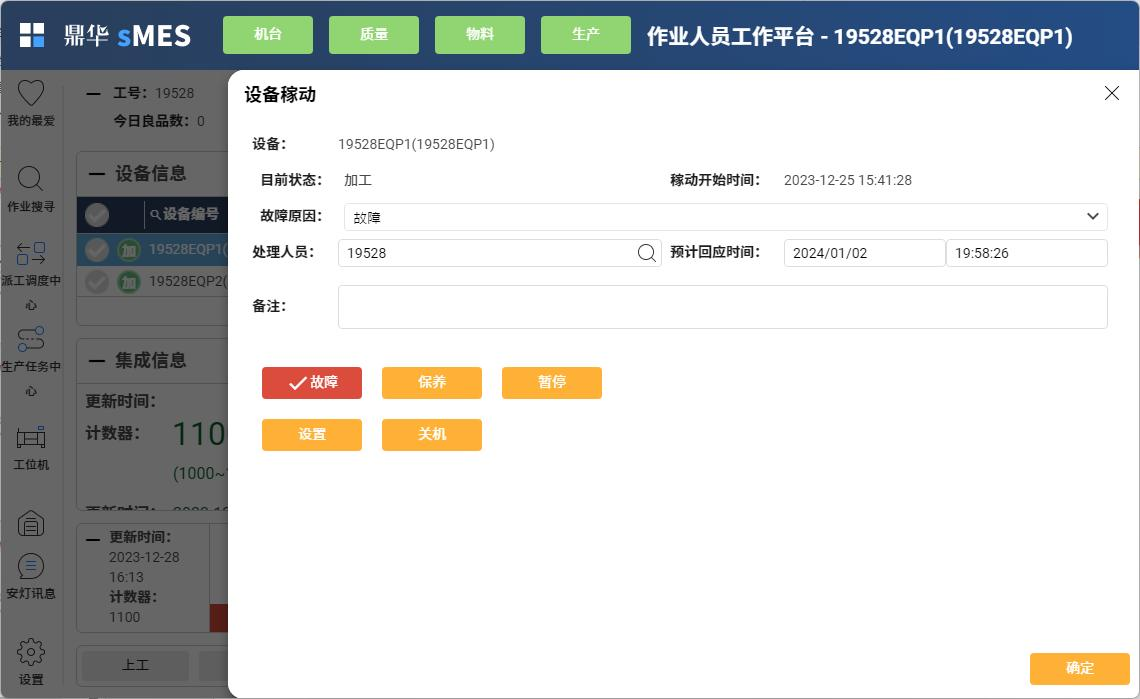Select the 关机 state button

click(x=432, y=435)
